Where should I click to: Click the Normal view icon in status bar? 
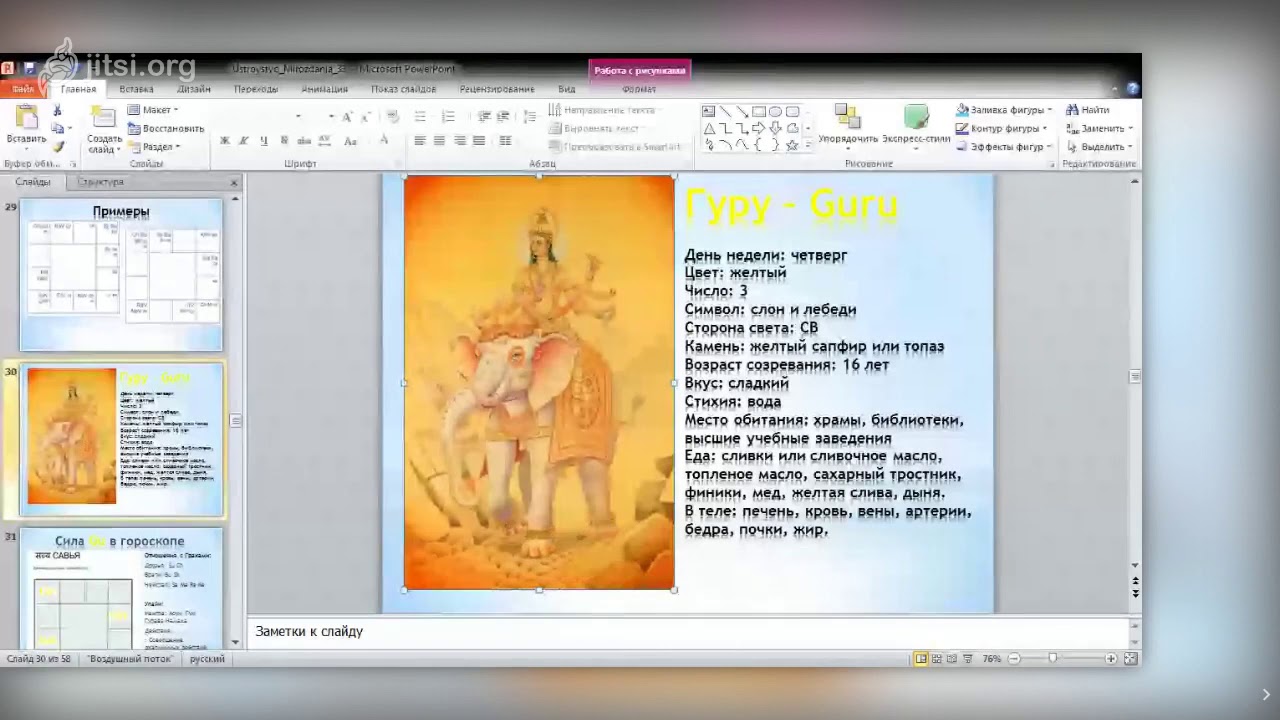coord(920,659)
